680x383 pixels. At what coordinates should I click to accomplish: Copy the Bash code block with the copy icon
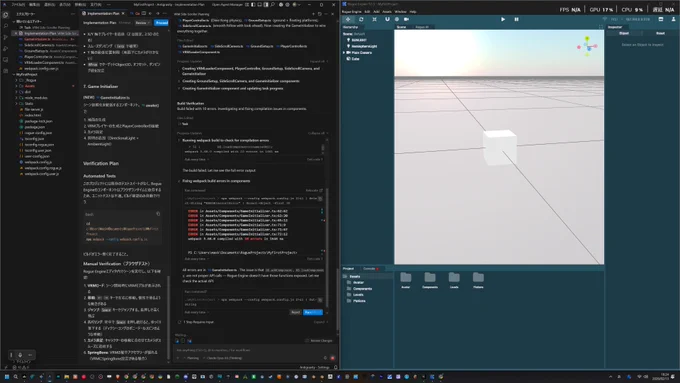(x=158, y=214)
